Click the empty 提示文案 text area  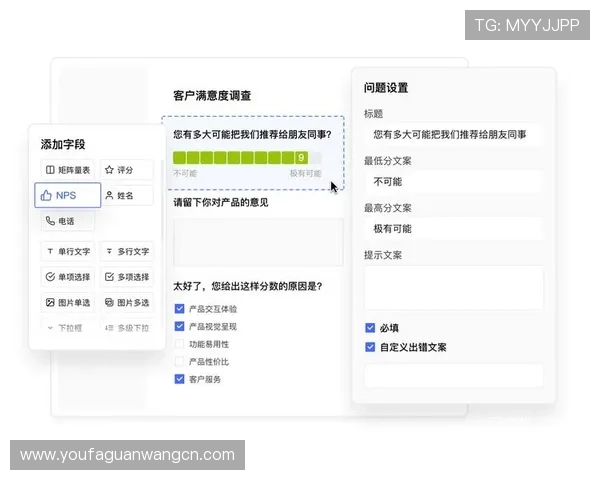(454, 287)
